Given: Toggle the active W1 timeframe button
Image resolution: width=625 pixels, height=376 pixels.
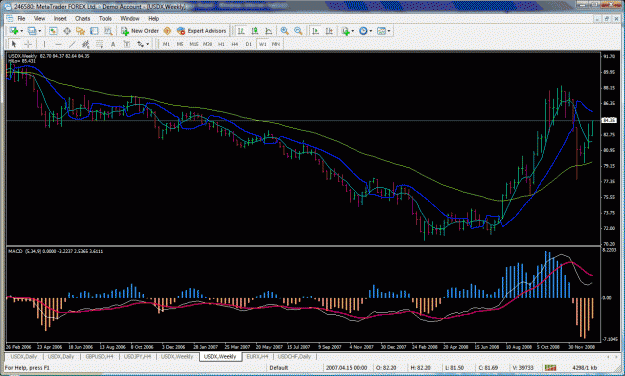Looking at the screenshot, I should click(x=262, y=44).
